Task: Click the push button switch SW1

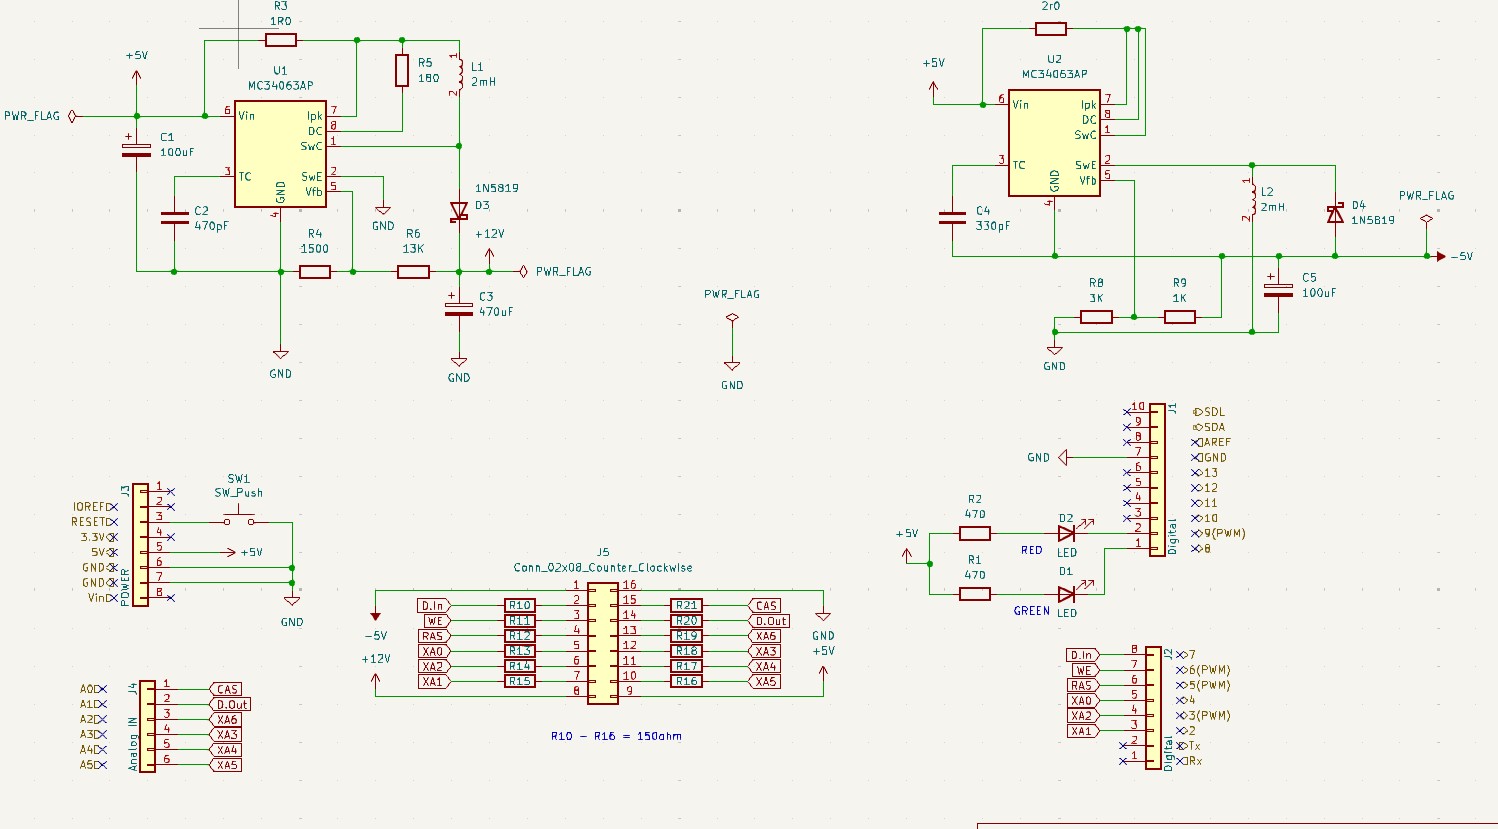Action: (x=240, y=518)
